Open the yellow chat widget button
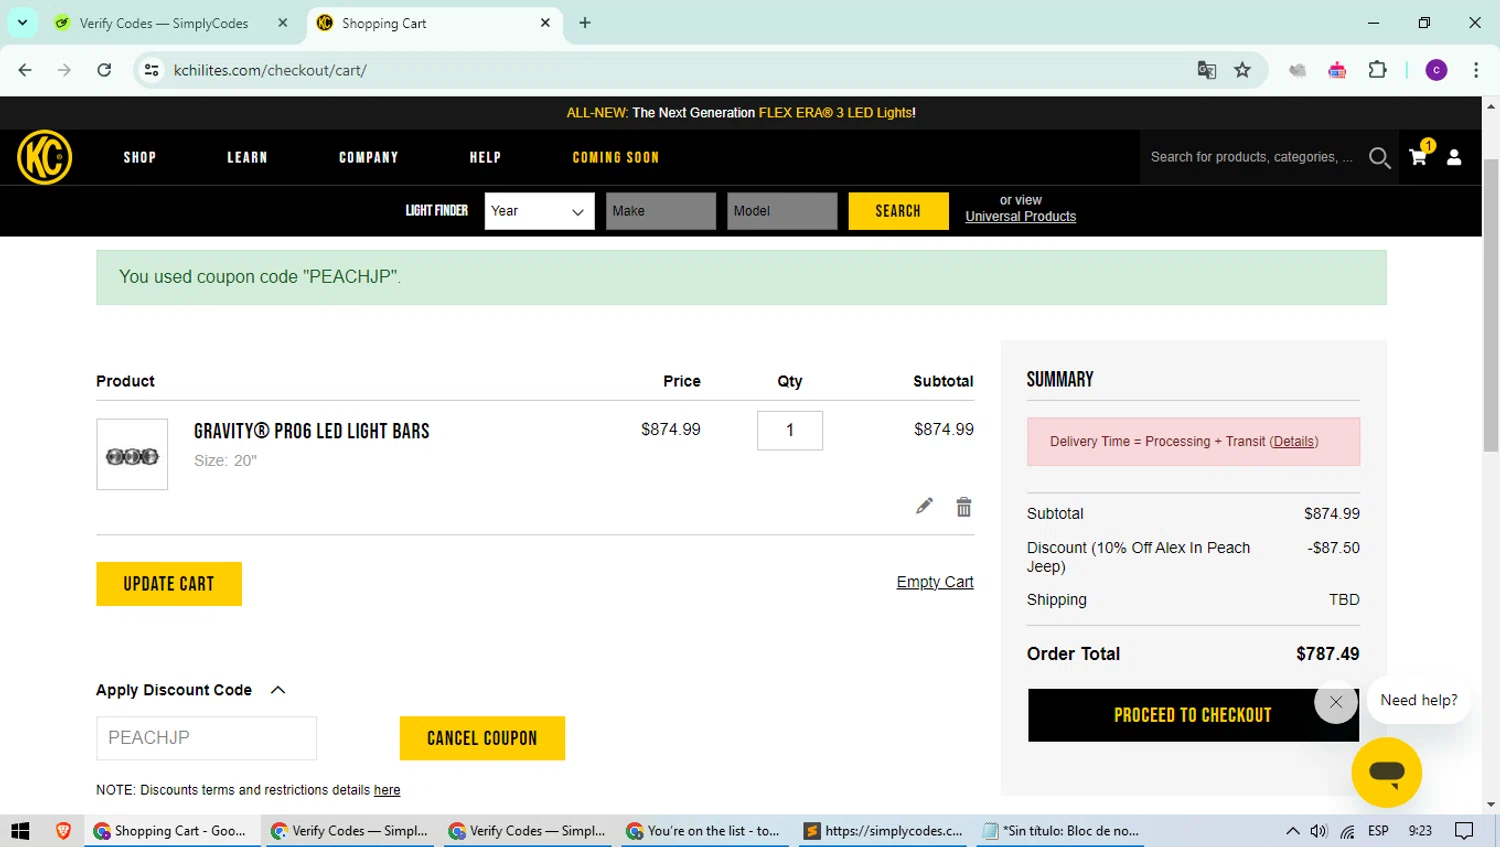Viewport: 1500px width, 847px height. [1386, 772]
